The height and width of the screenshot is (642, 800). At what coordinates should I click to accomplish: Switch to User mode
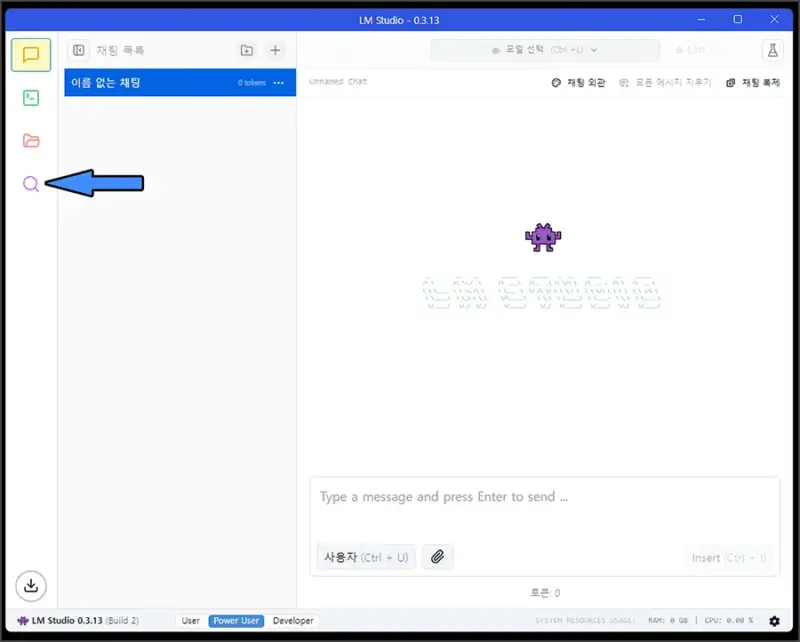[191, 621]
